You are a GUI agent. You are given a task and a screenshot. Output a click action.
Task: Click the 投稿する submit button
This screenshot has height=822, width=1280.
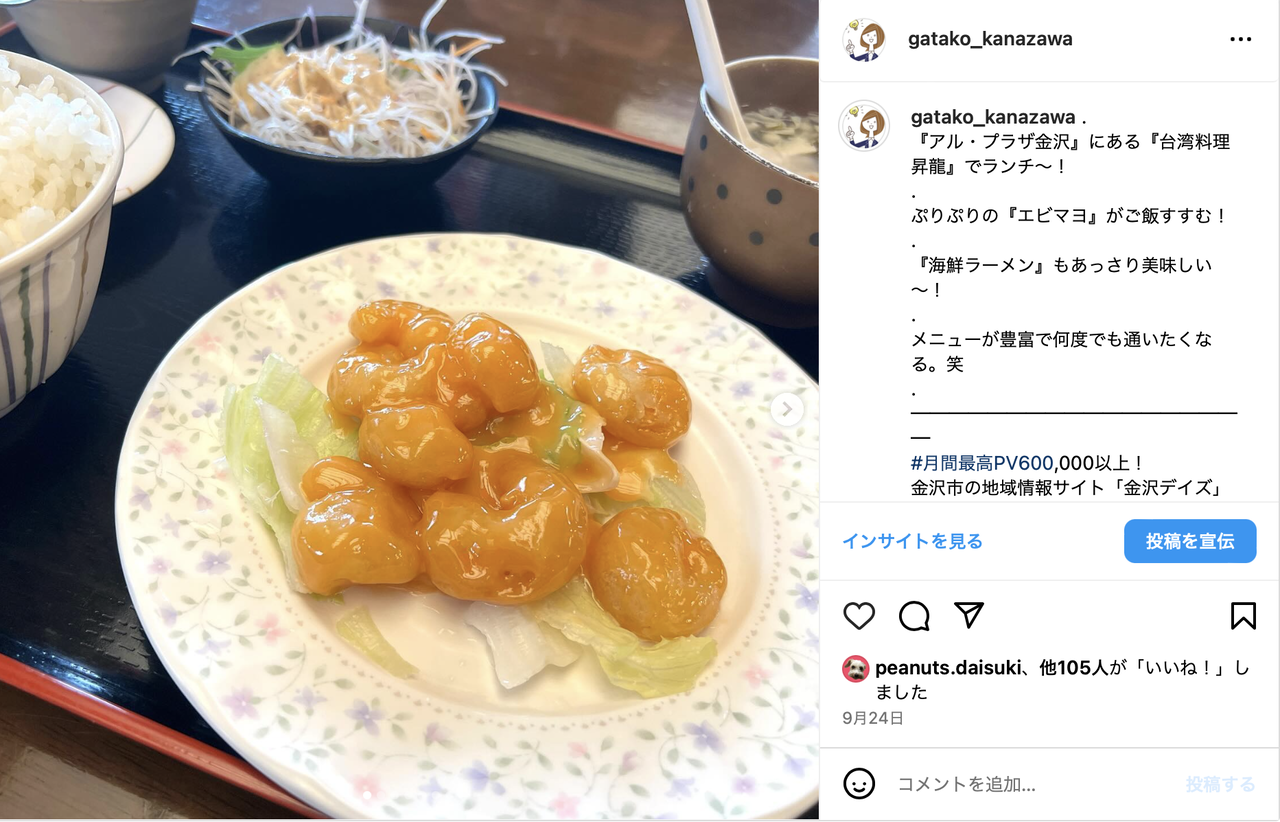pyautogui.click(x=1220, y=784)
